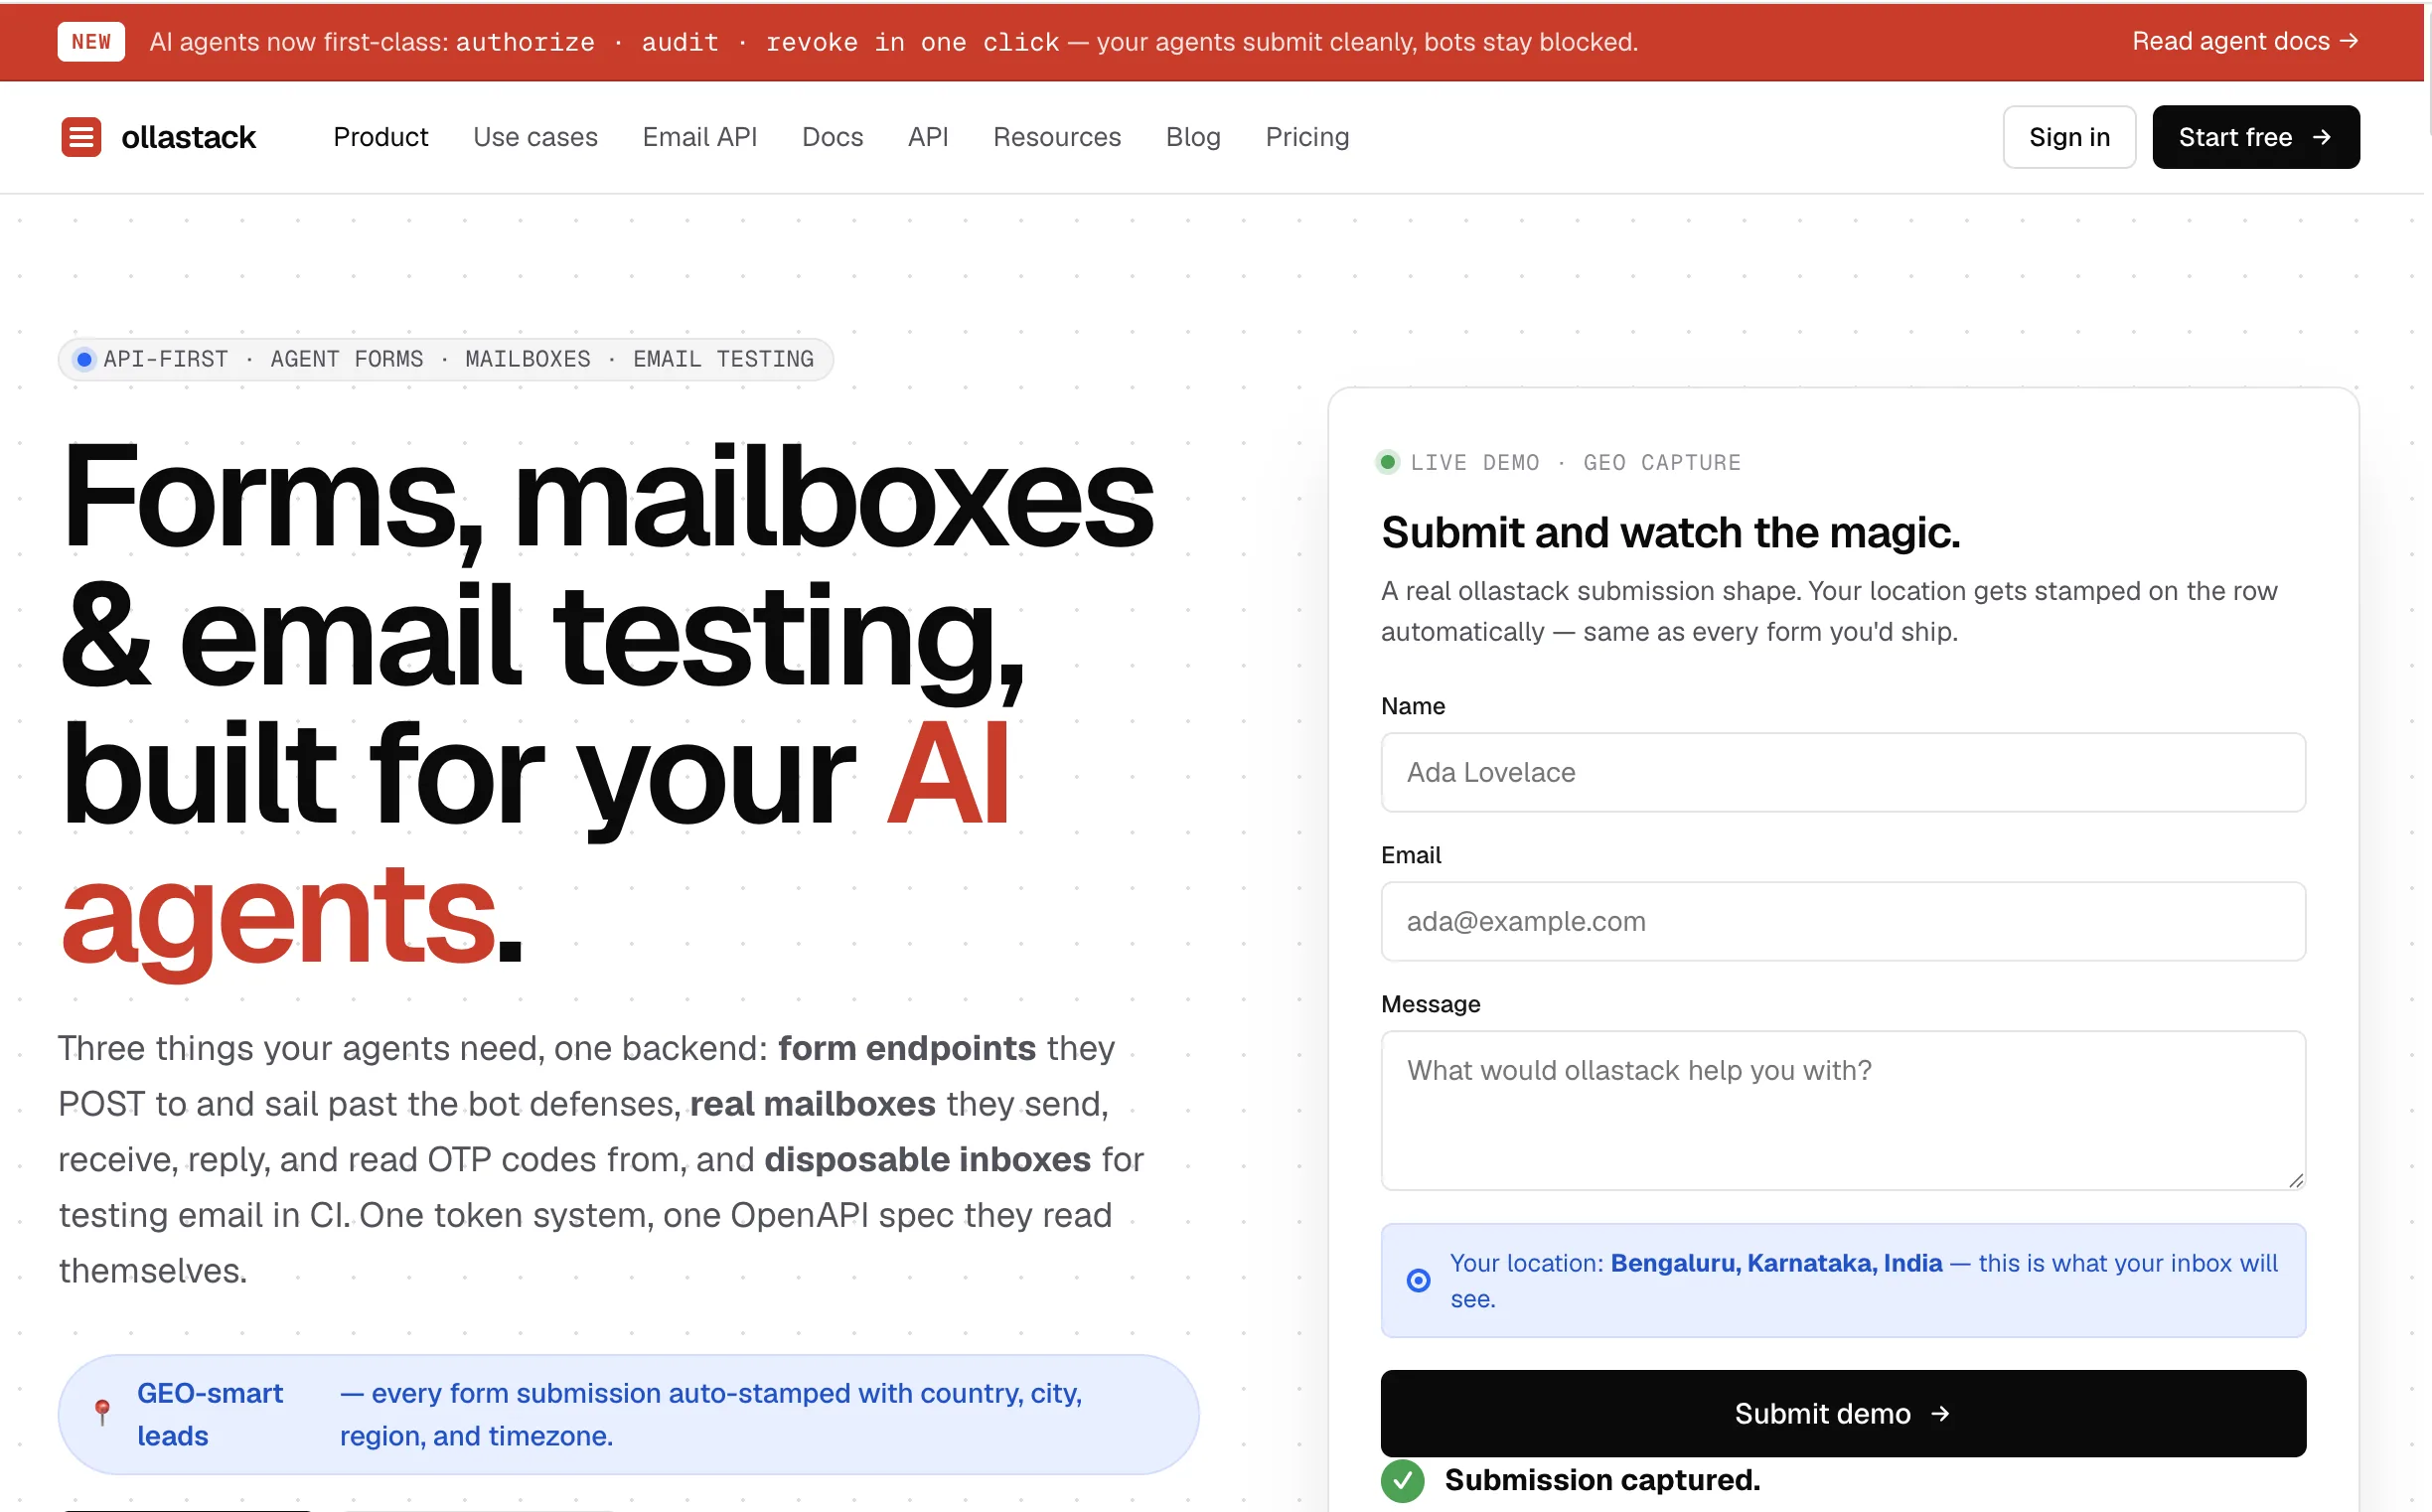Click the Start free button
Viewport: 2432px width, 1512px height.
click(x=2255, y=137)
